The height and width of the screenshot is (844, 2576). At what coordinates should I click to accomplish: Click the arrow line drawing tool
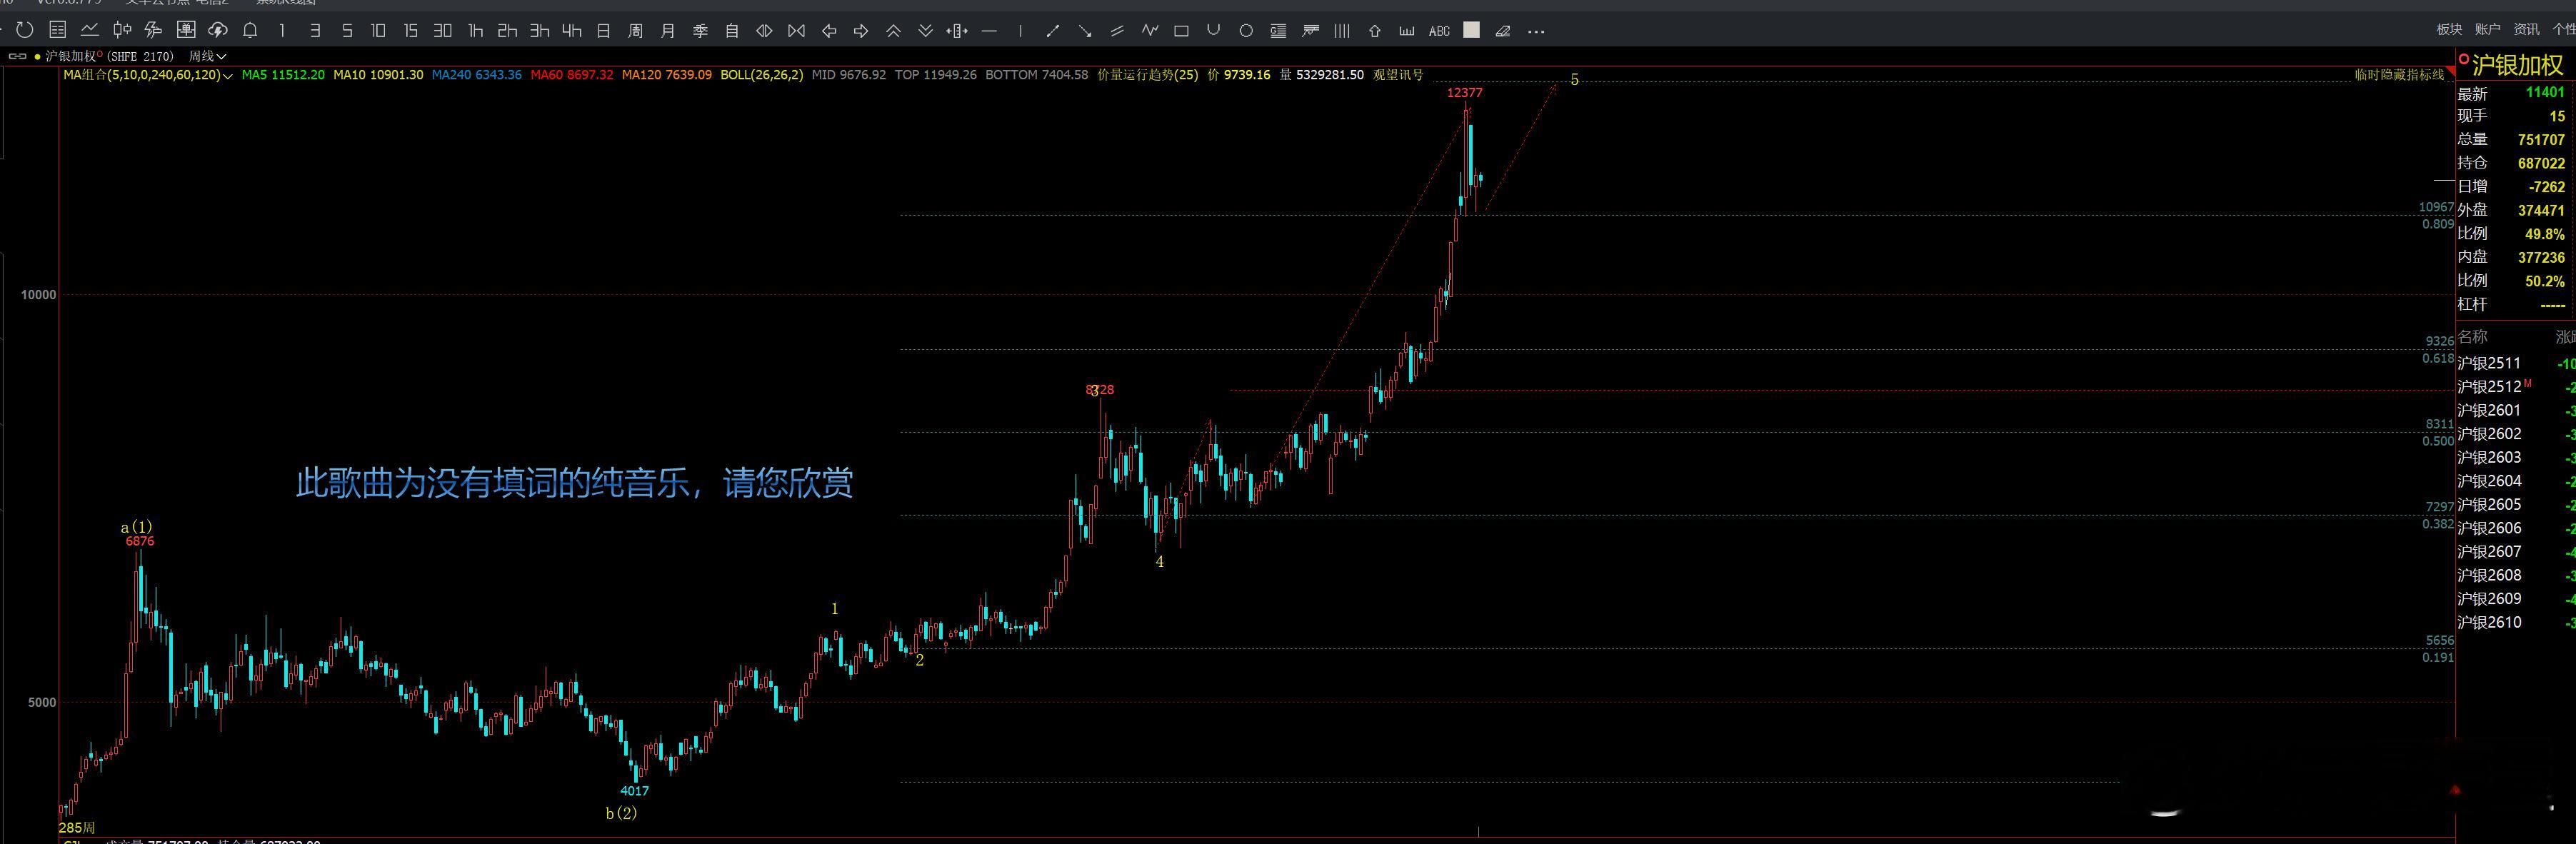(1085, 31)
